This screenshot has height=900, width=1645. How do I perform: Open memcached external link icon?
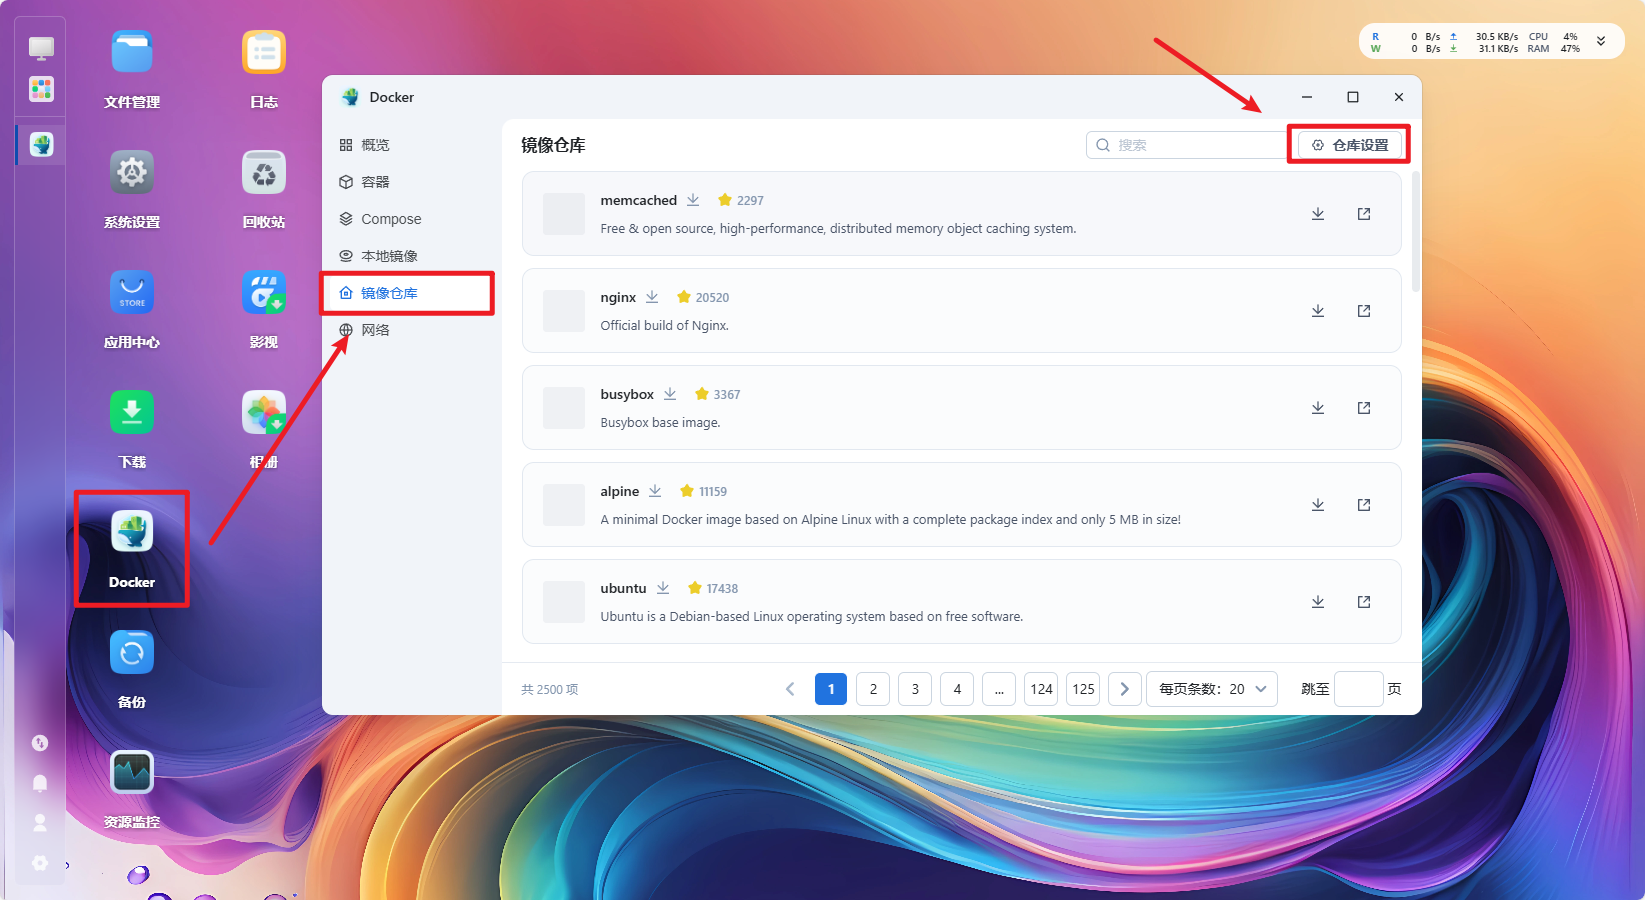1364,214
